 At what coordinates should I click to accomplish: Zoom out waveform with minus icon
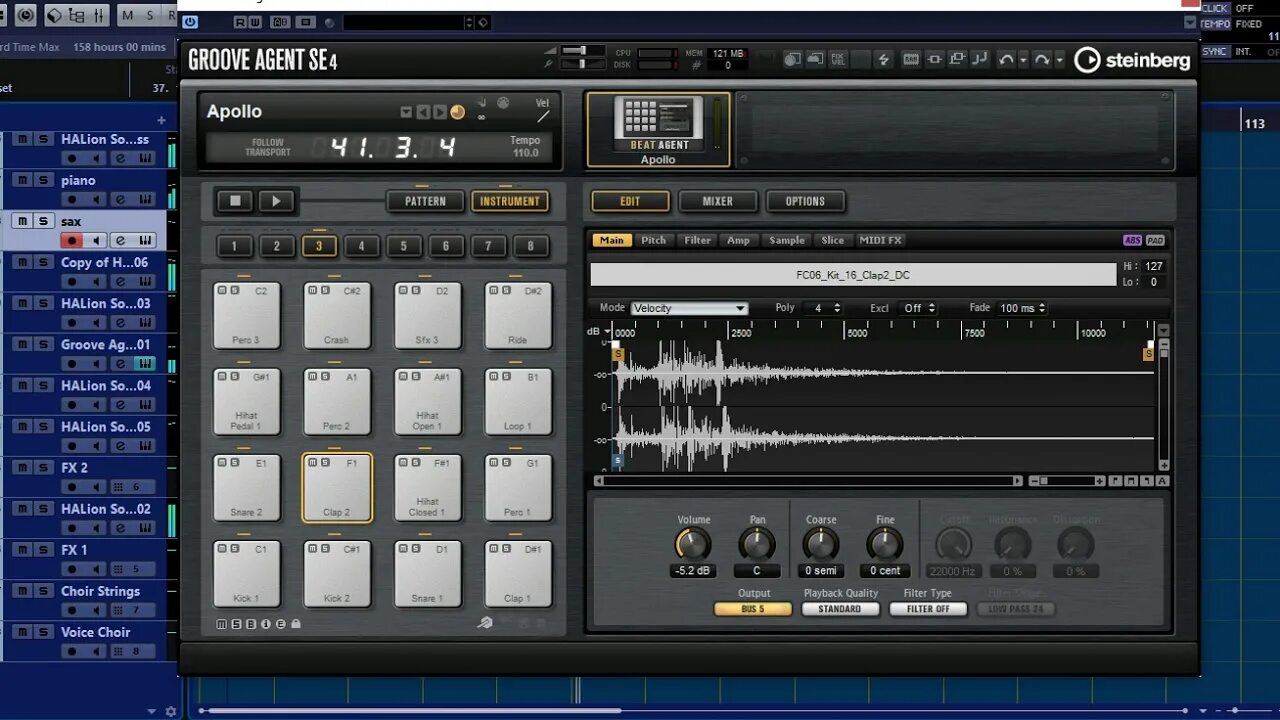1033,481
